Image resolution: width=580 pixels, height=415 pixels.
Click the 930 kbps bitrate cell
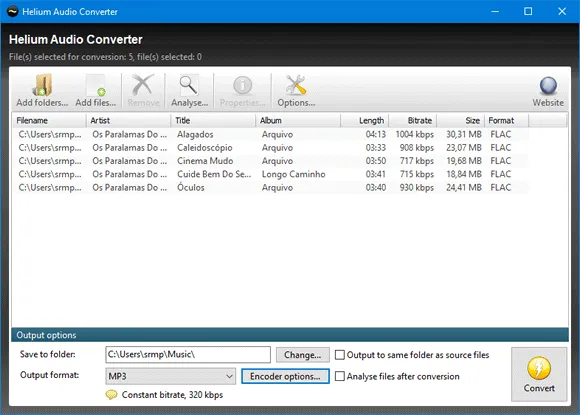tap(417, 188)
